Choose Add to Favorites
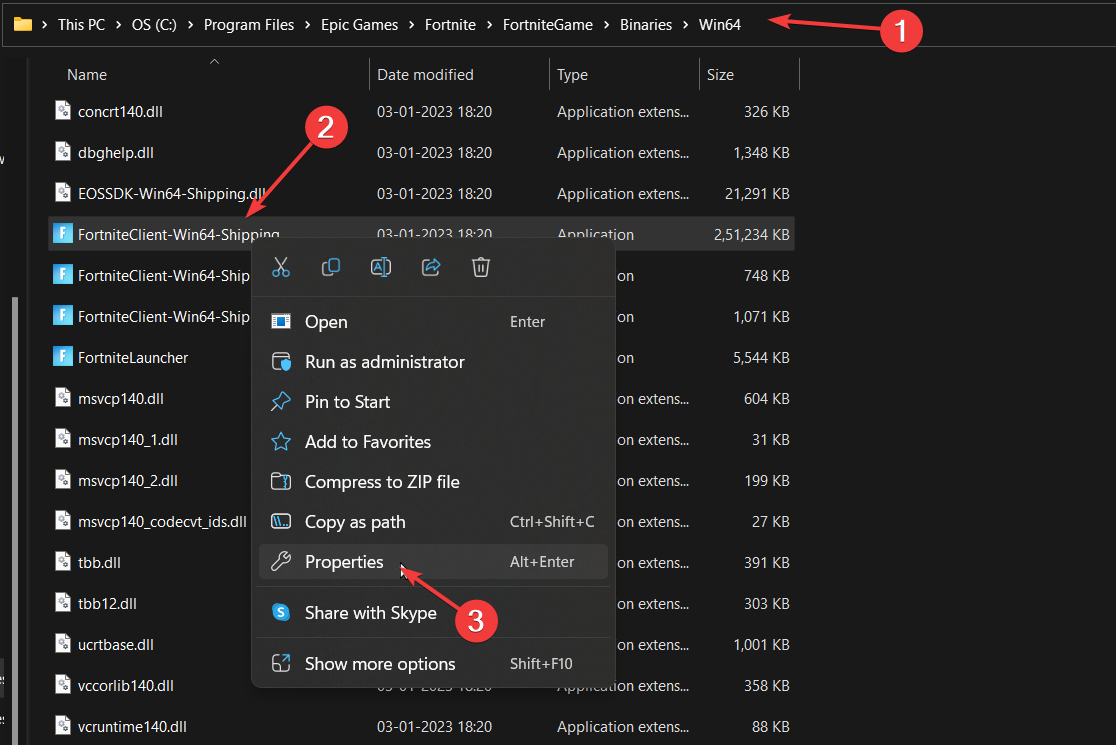The image size is (1116, 745). (433, 441)
